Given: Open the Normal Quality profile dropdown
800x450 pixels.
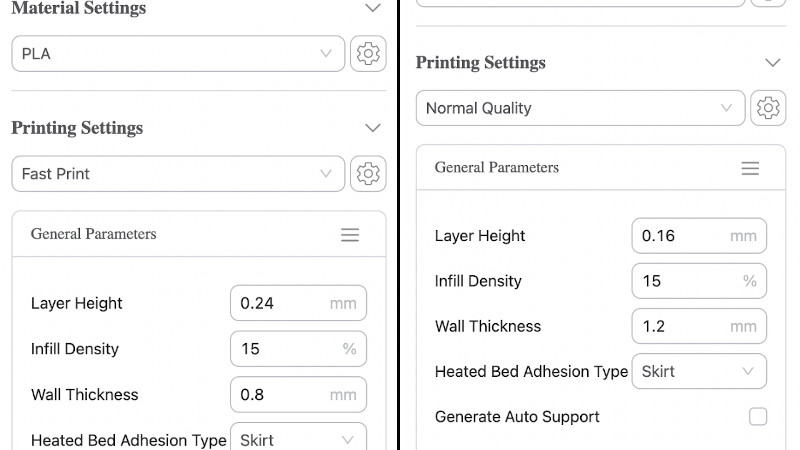Looking at the screenshot, I should (580, 108).
